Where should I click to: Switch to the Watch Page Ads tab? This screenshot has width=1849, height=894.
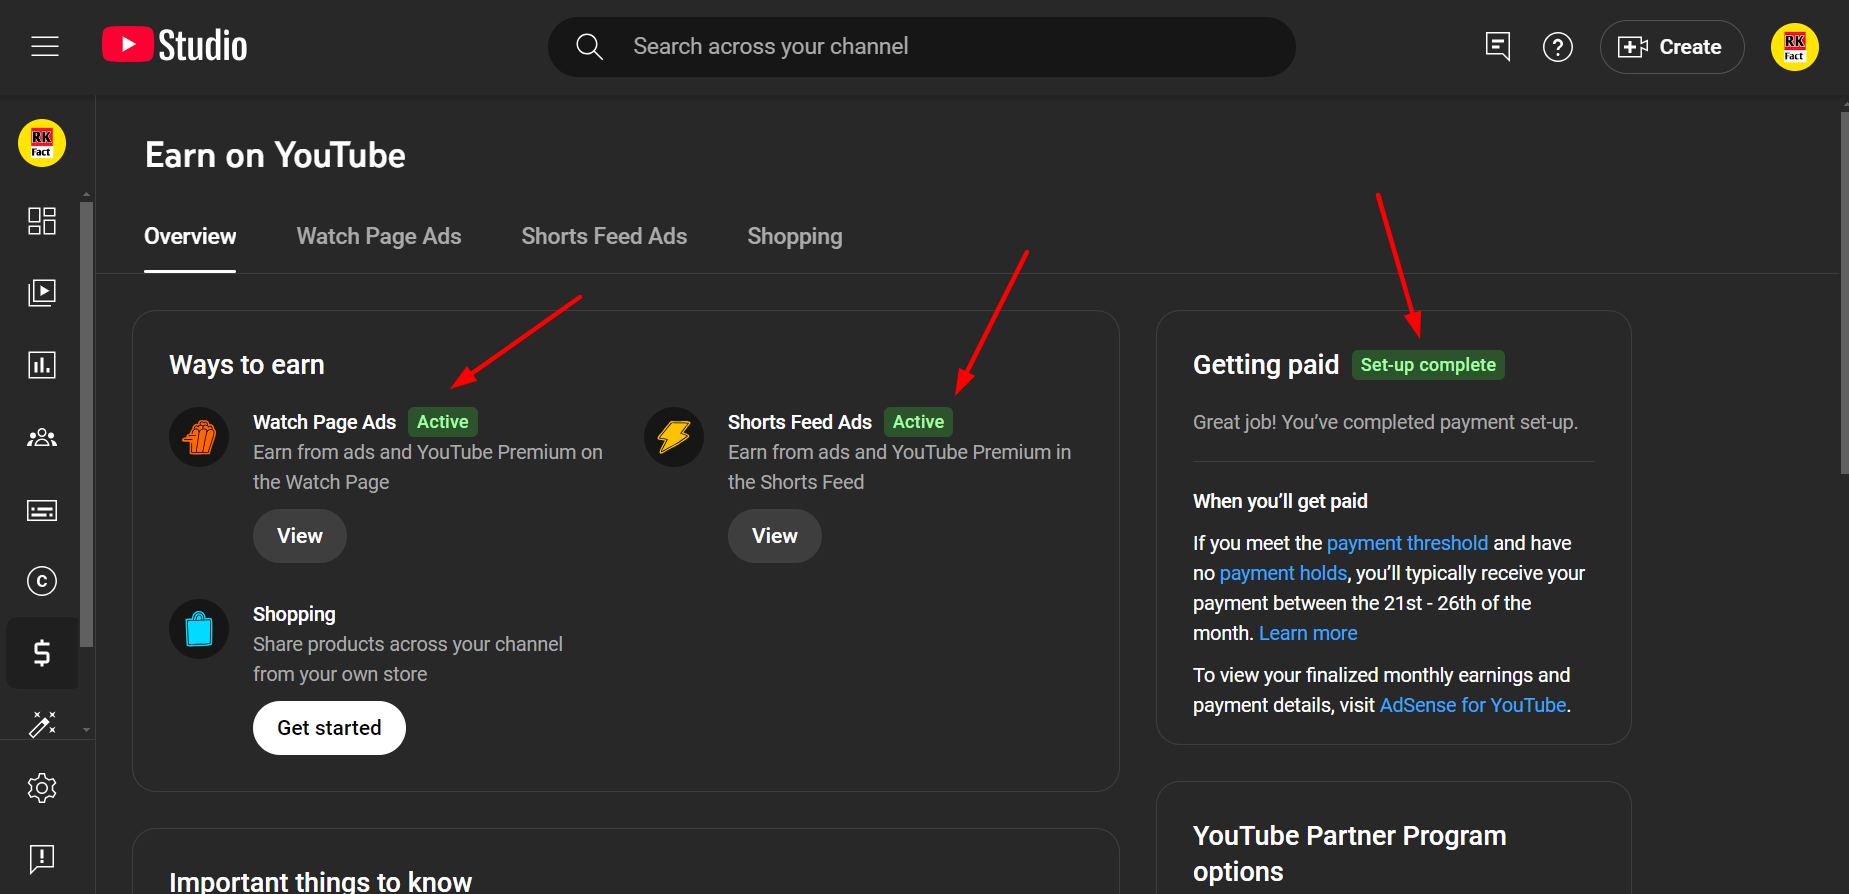click(x=379, y=237)
